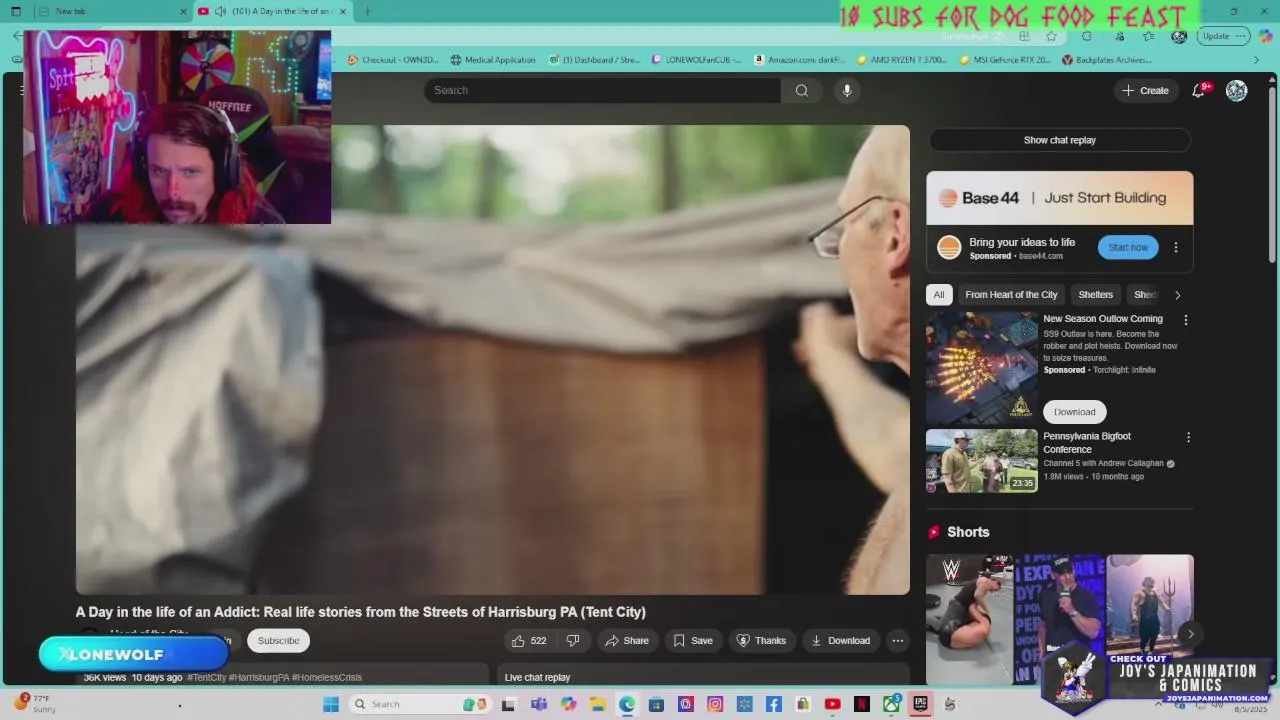Expand Live chat replay section
This screenshot has width=1280, height=720.
coord(703,676)
